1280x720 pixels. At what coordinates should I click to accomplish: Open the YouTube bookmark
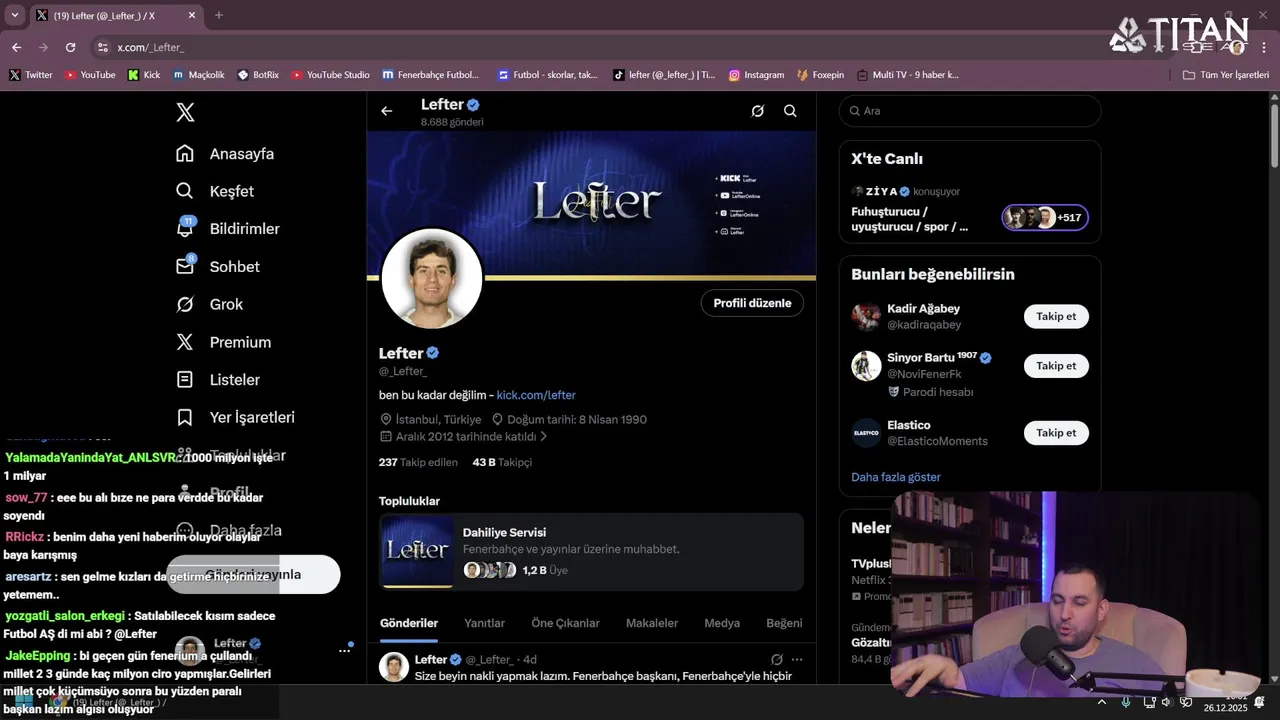tap(89, 75)
